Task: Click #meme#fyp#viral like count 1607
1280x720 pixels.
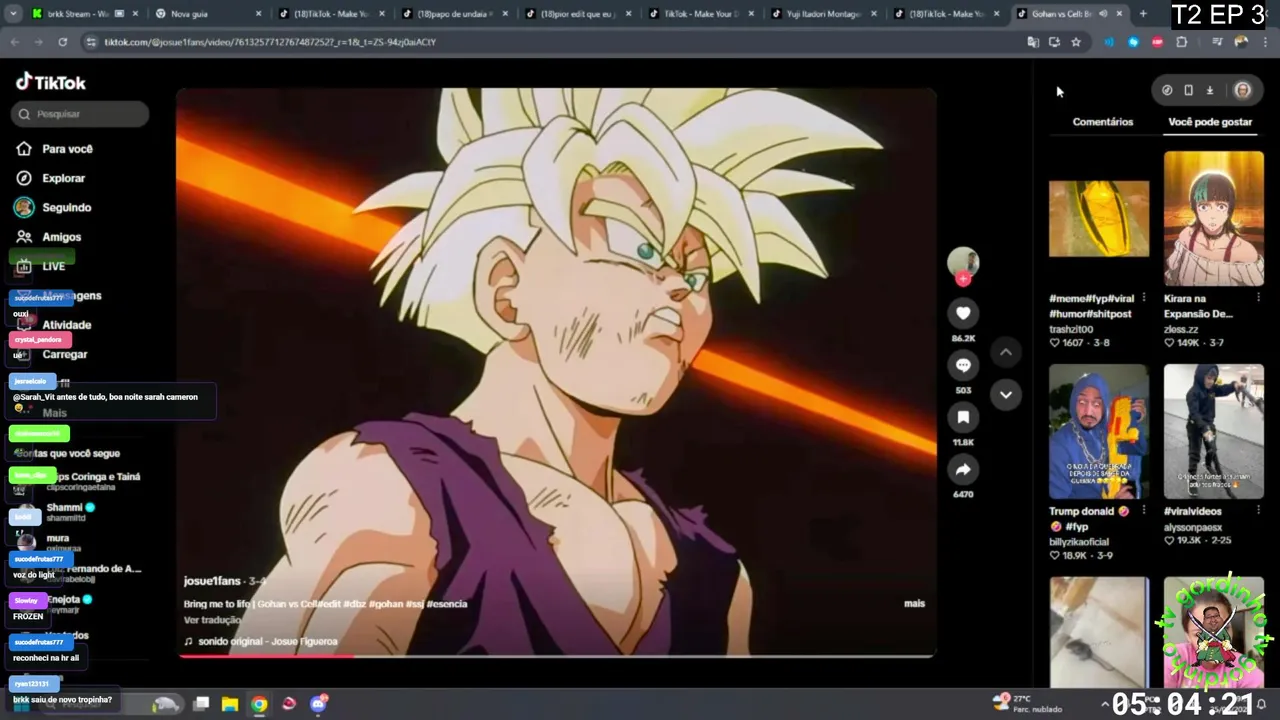Action: (1066, 343)
